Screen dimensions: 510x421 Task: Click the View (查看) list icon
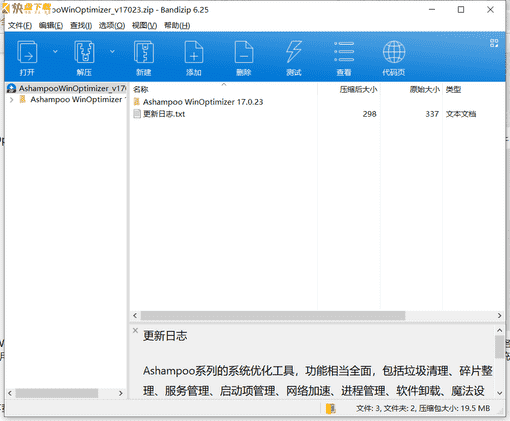(344, 52)
